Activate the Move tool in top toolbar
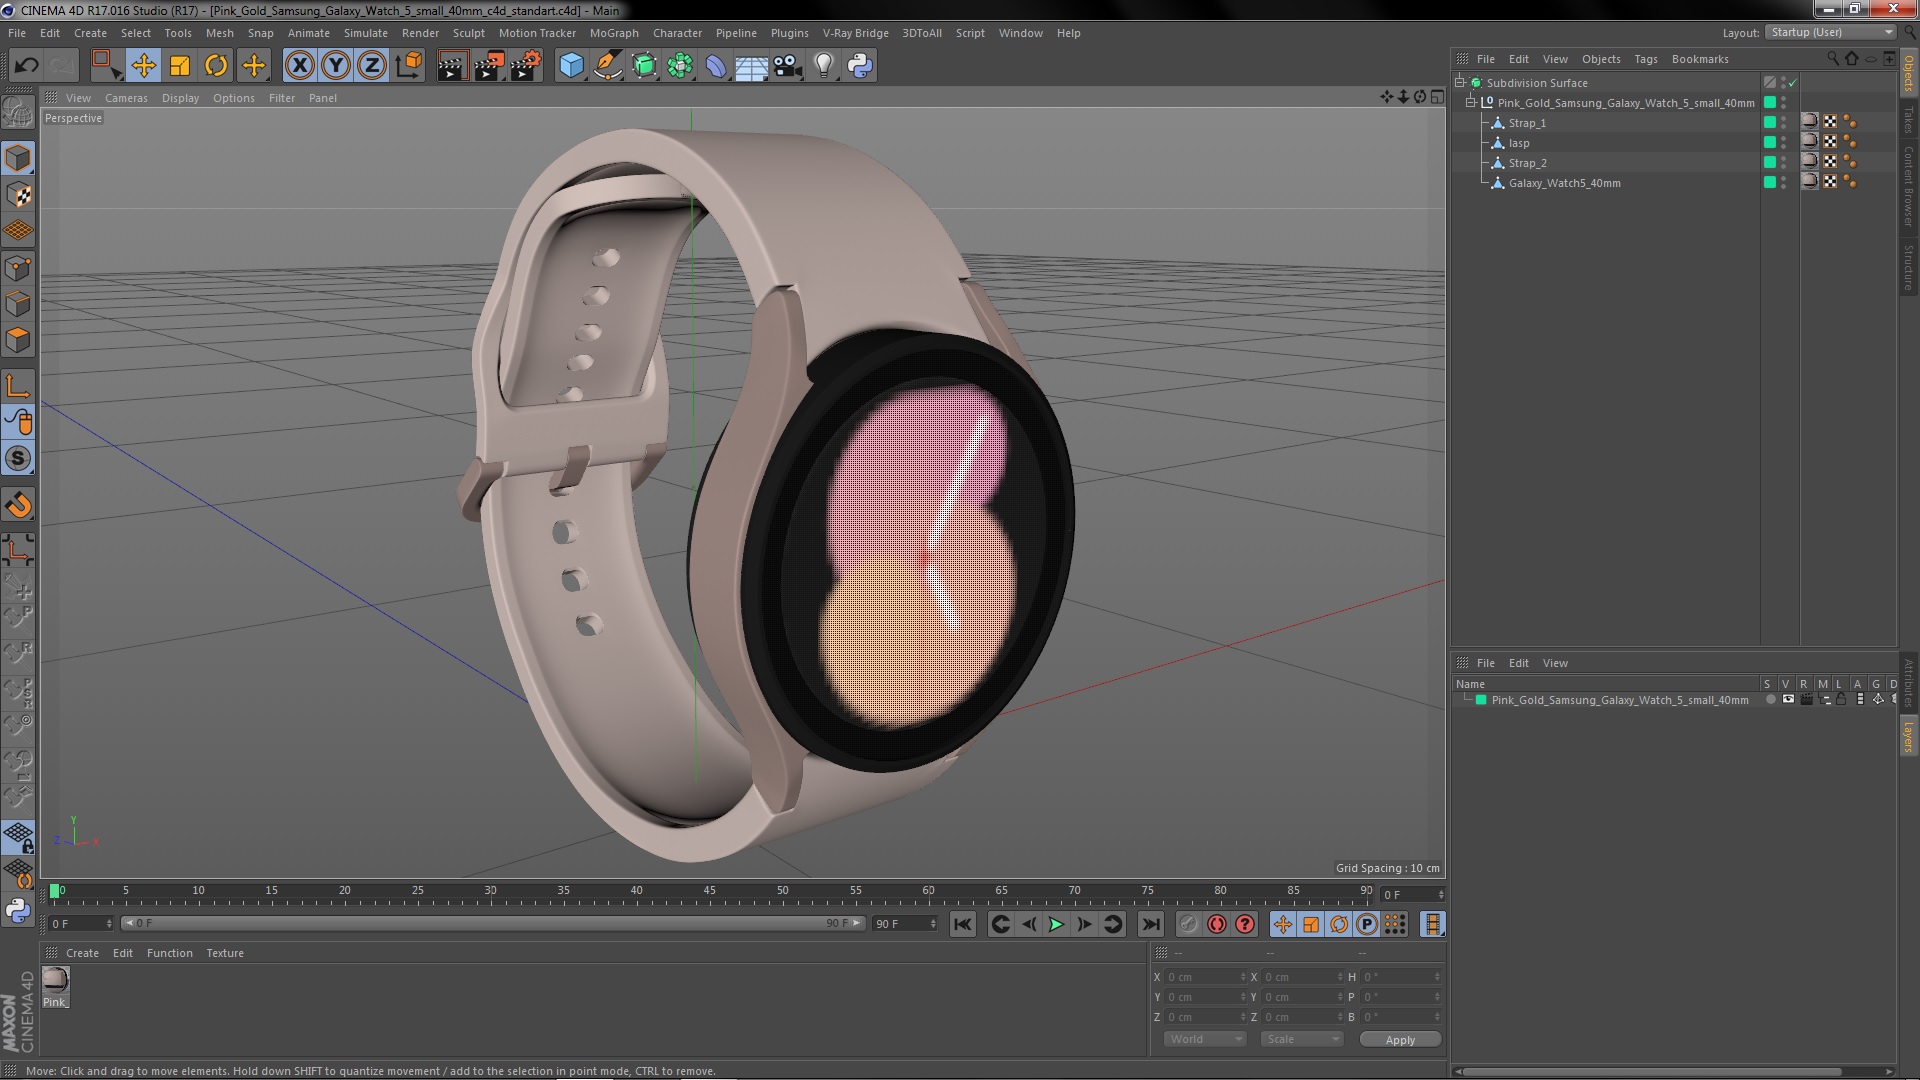 coord(143,66)
